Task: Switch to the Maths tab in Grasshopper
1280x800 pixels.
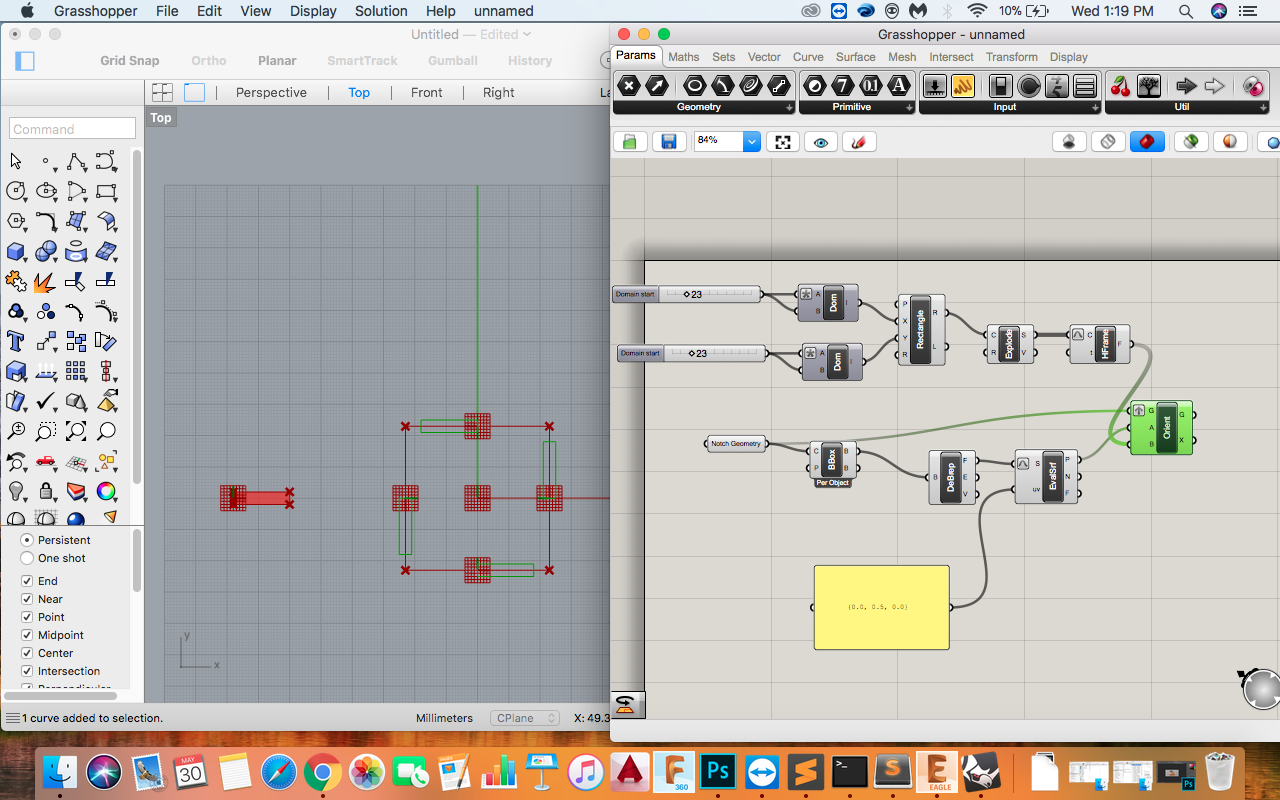Action: (x=684, y=57)
